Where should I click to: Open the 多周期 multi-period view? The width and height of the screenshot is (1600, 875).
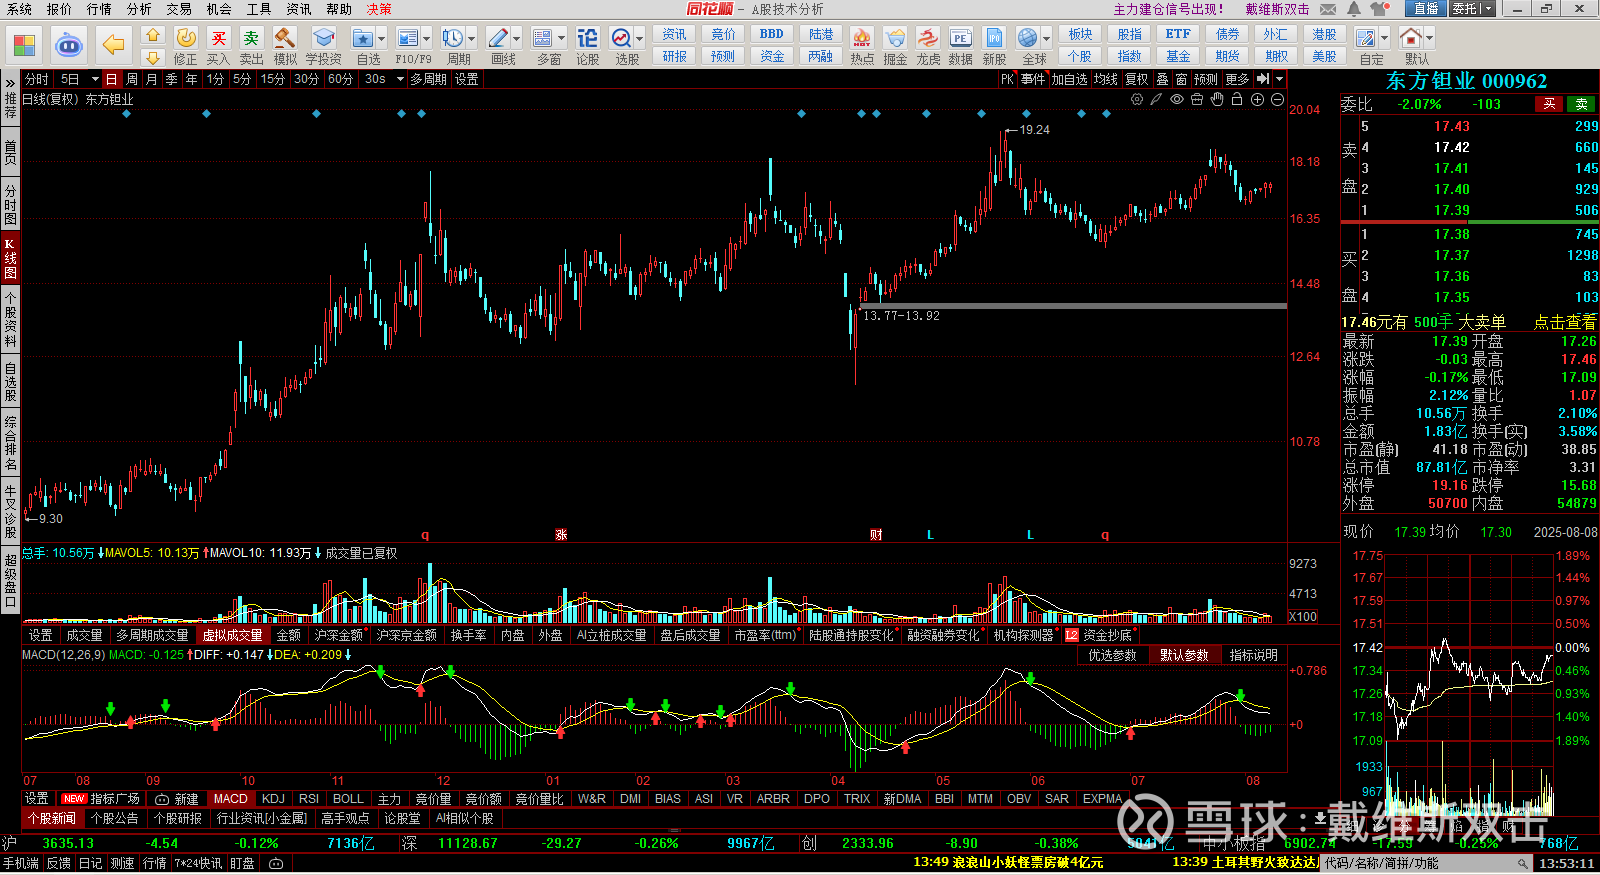coord(428,79)
